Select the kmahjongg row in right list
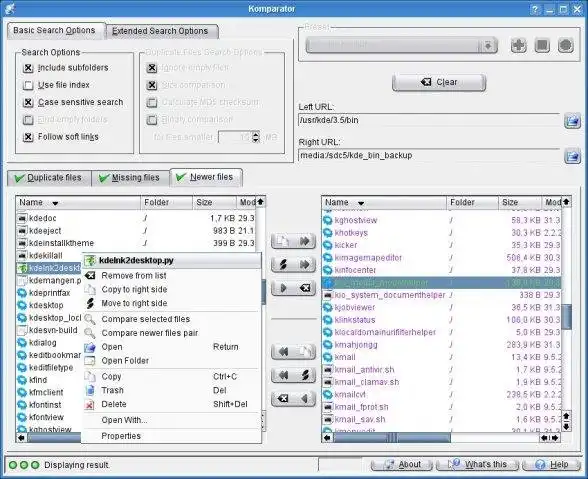 click(441, 345)
